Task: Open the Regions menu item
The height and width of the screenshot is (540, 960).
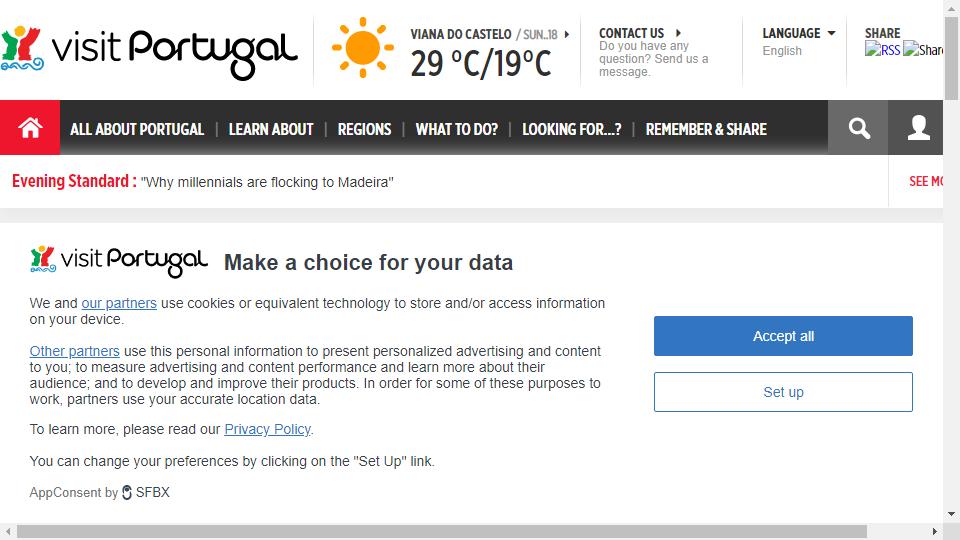Action: point(364,129)
